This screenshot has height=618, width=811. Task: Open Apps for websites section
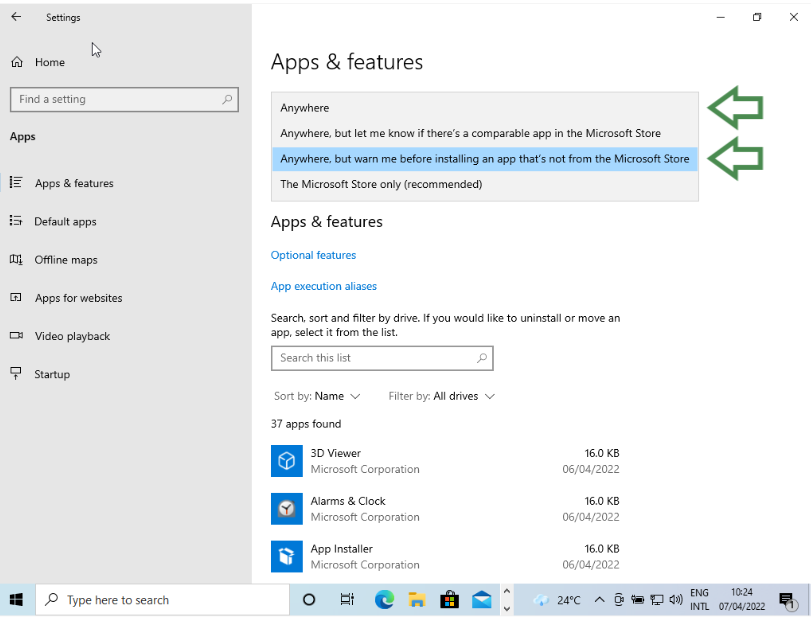(x=79, y=298)
